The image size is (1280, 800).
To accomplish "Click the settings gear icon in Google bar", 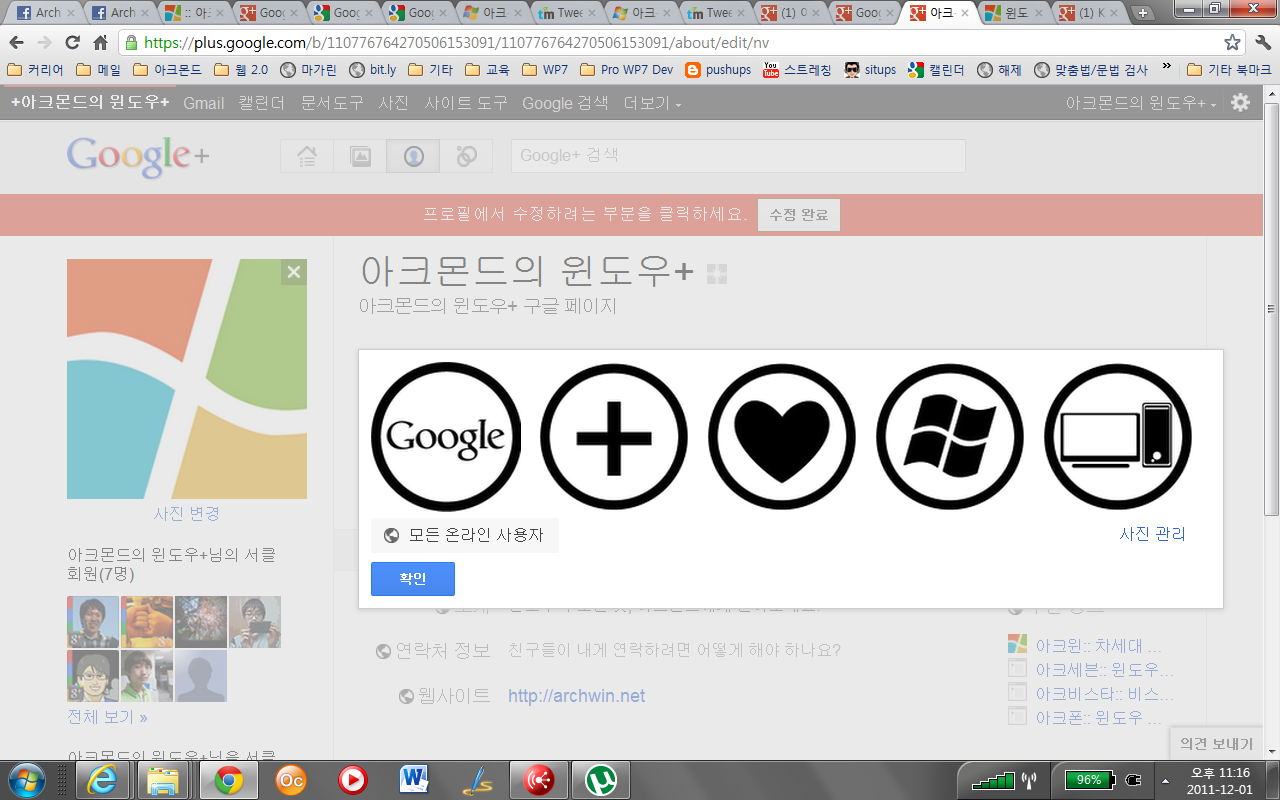I will pos(1240,103).
